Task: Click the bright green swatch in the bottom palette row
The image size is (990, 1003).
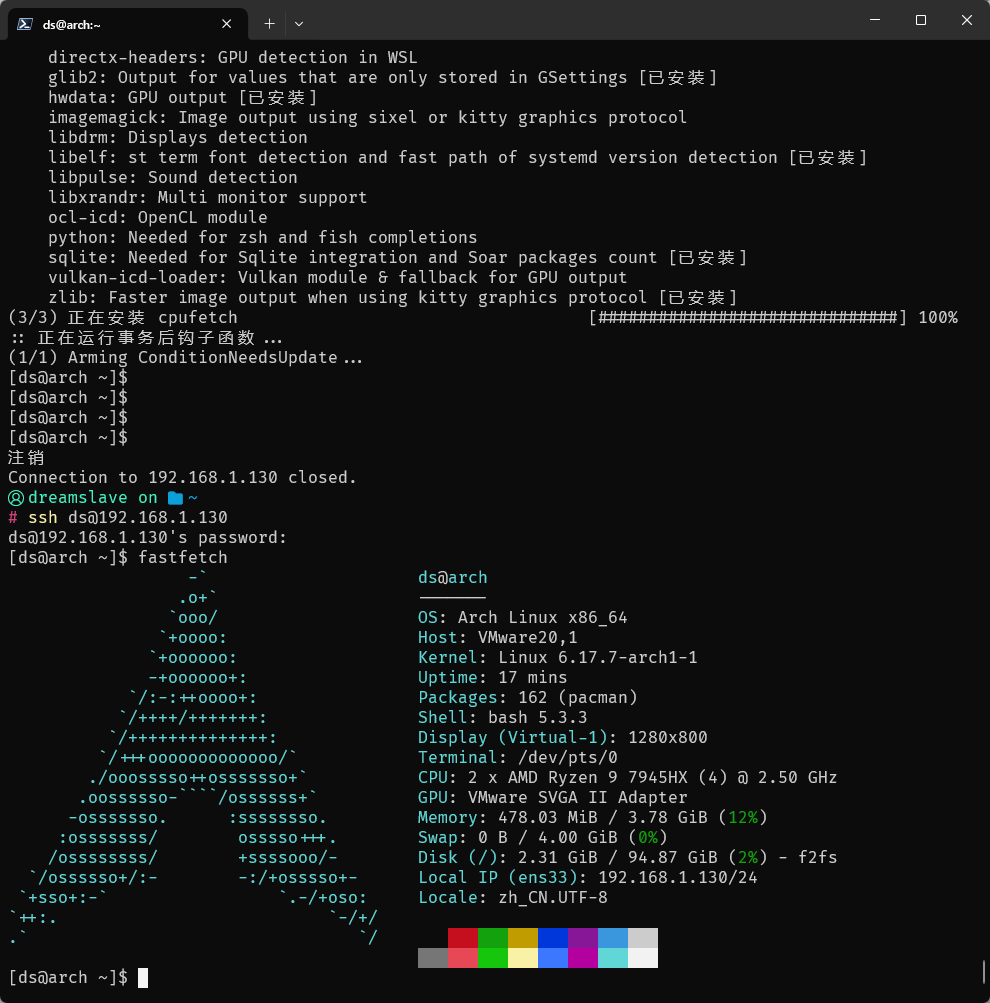Action: tap(492, 957)
